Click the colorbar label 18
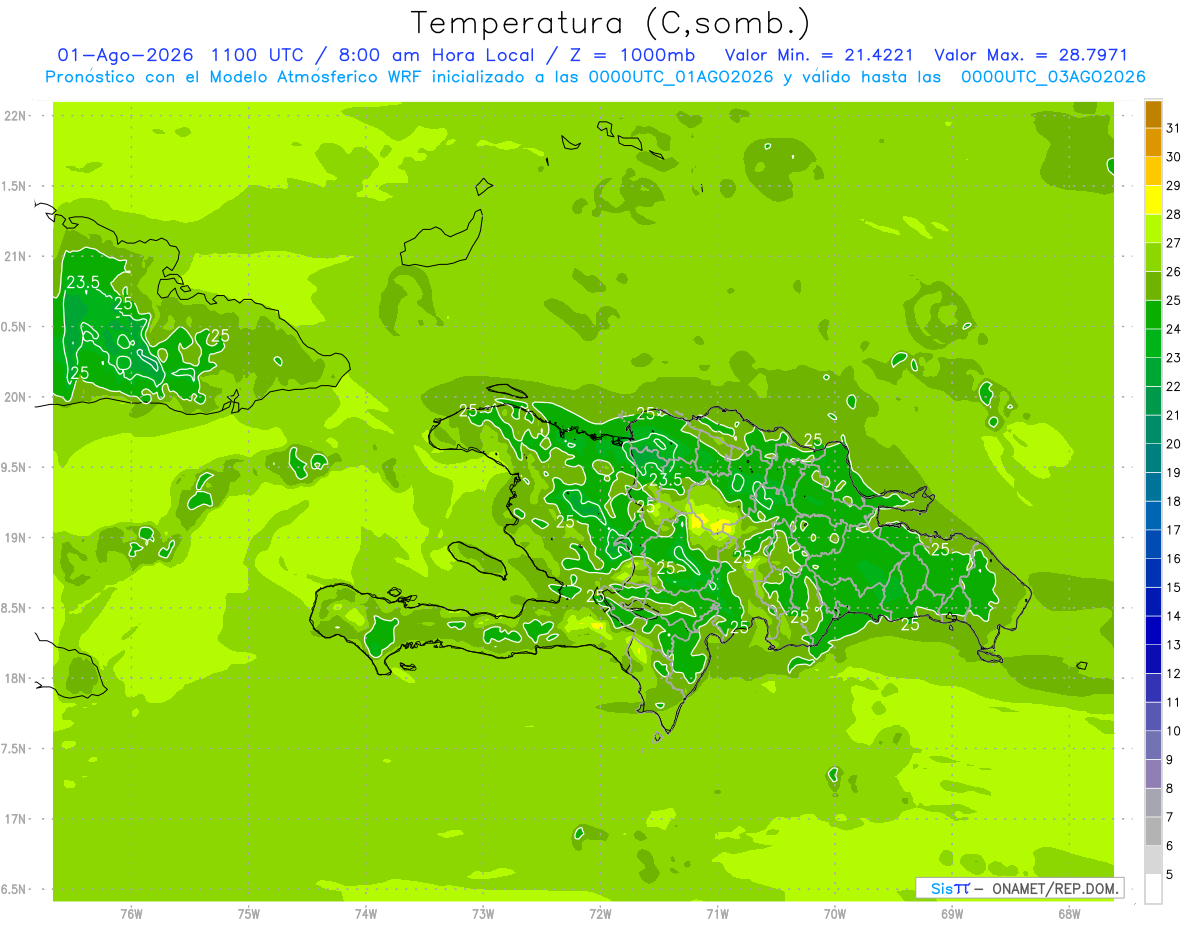This screenshot has height=927, width=1200. coord(1173,501)
